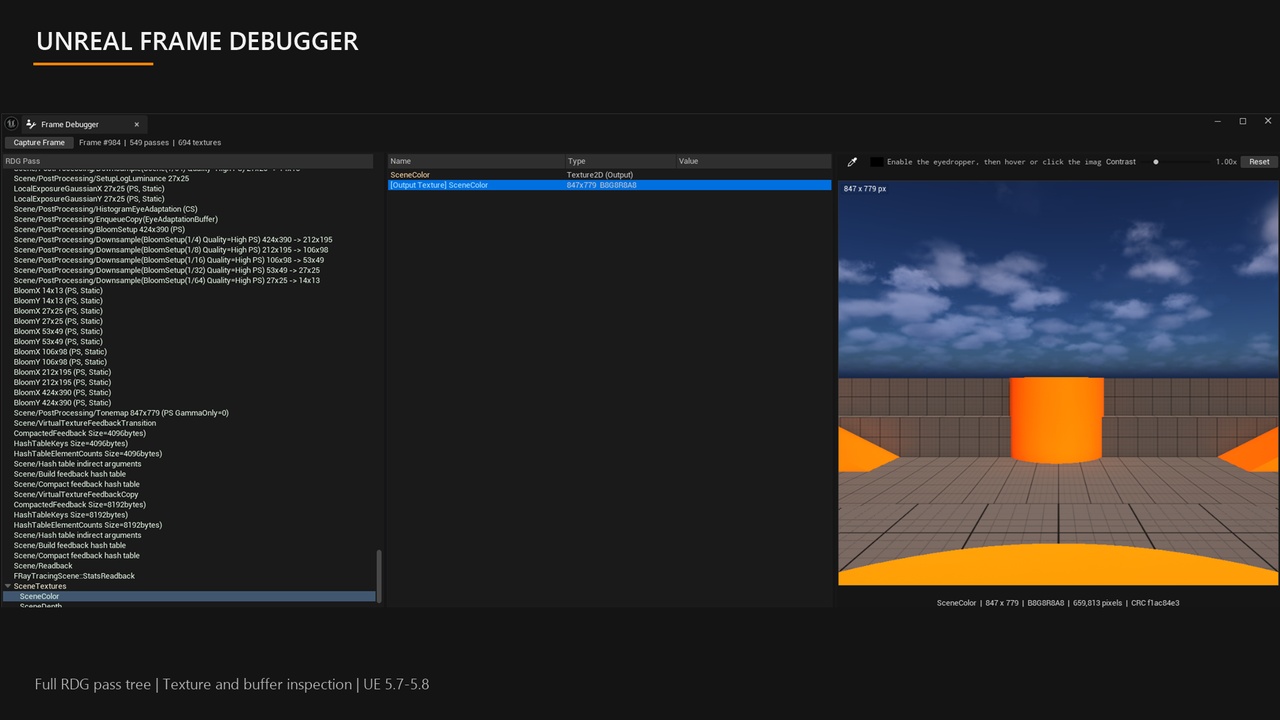Image resolution: width=1280 pixels, height=720 pixels.
Task: Click the SceneColor info status line
Action: 1058,603
